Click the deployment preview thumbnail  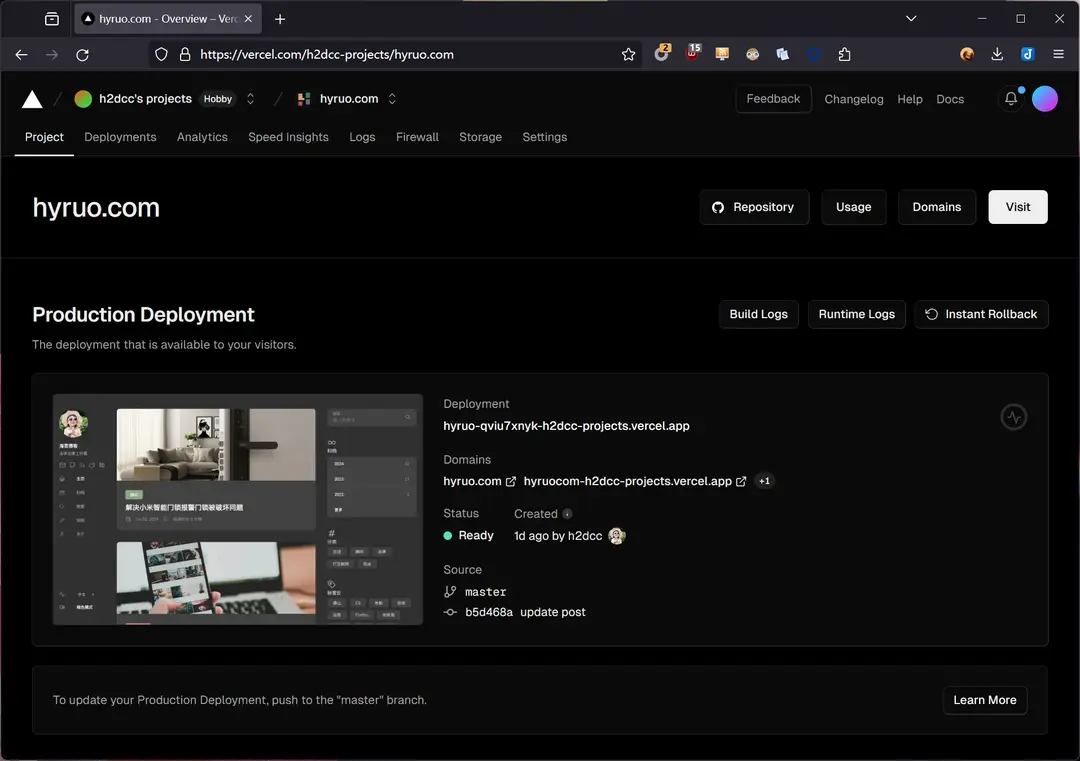click(238, 510)
